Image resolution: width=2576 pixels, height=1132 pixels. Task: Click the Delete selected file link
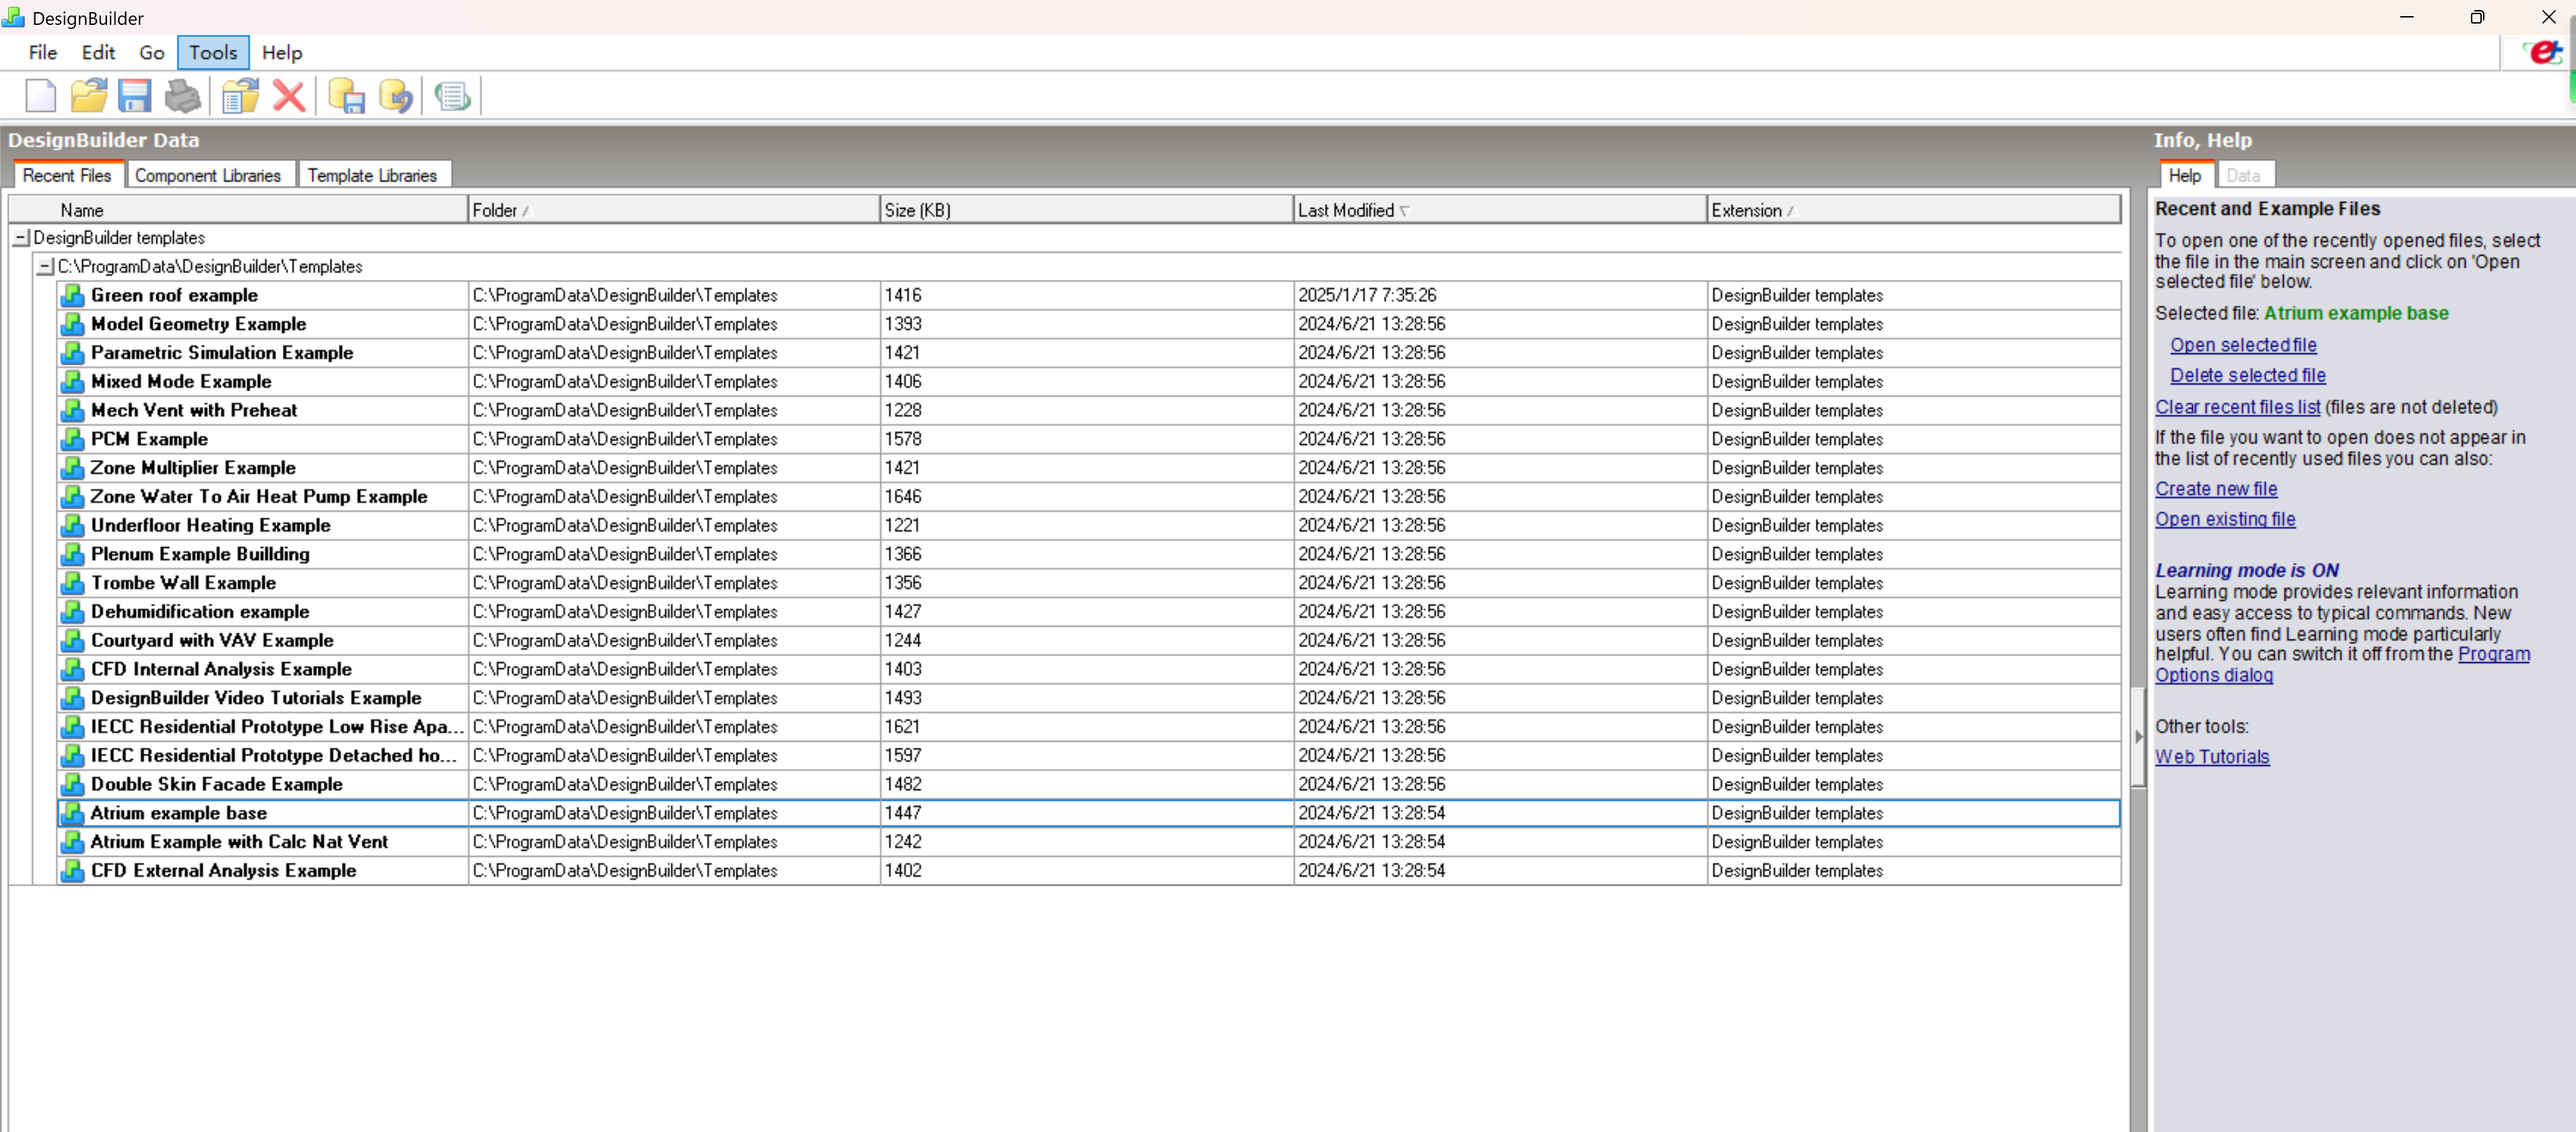pos(2247,376)
